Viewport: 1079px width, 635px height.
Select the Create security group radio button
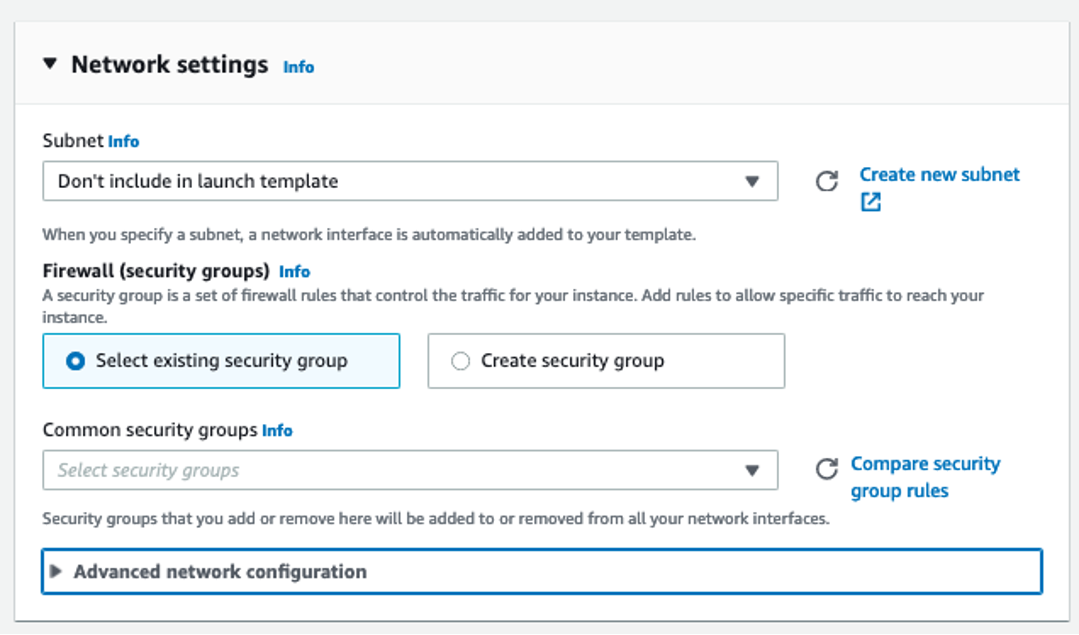coord(459,361)
